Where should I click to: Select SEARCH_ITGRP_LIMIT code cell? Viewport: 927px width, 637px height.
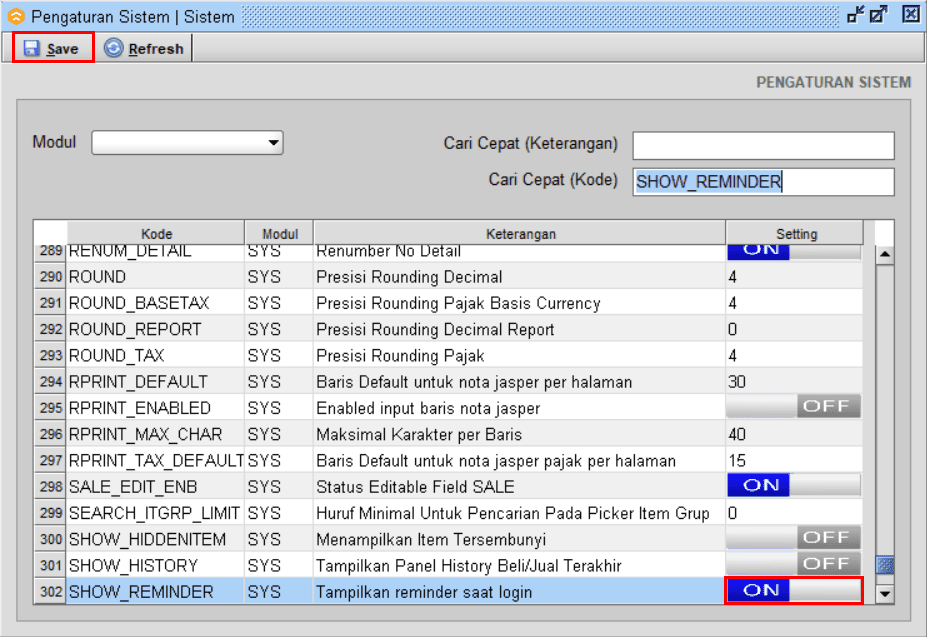[x=155, y=513]
